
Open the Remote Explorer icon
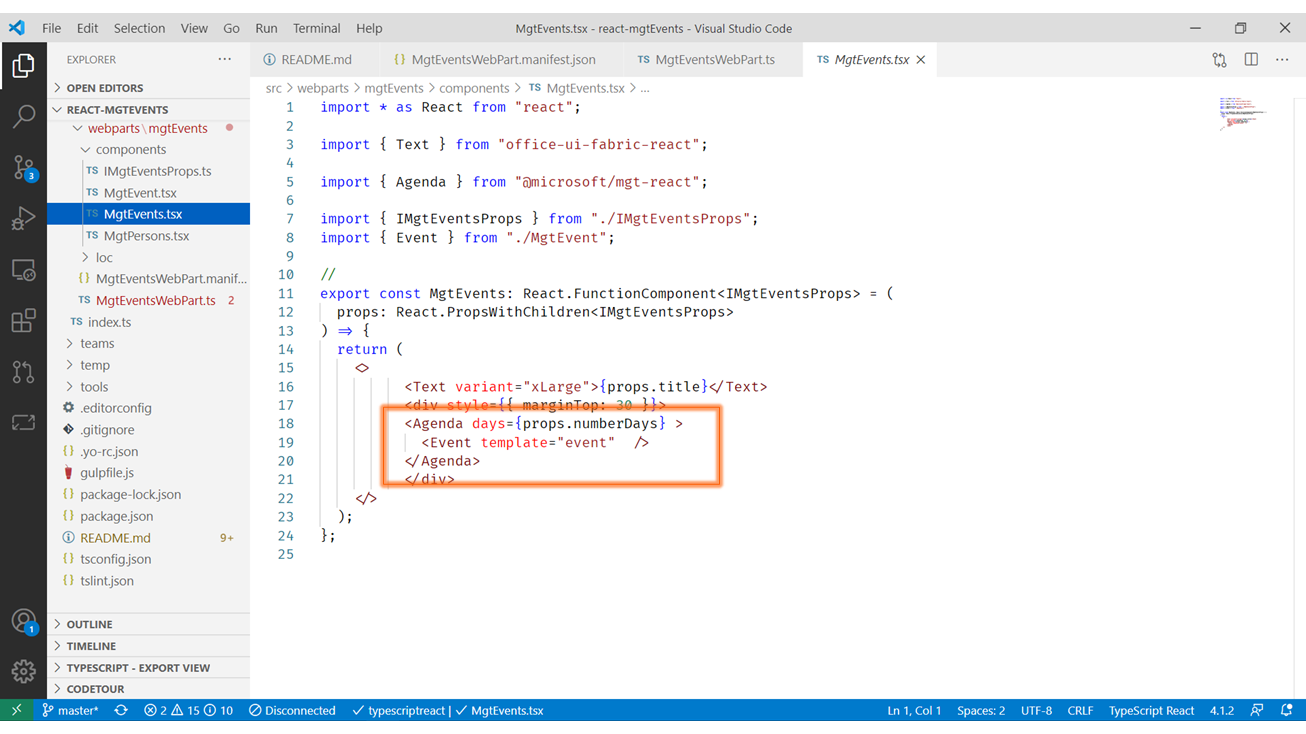point(23,270)
